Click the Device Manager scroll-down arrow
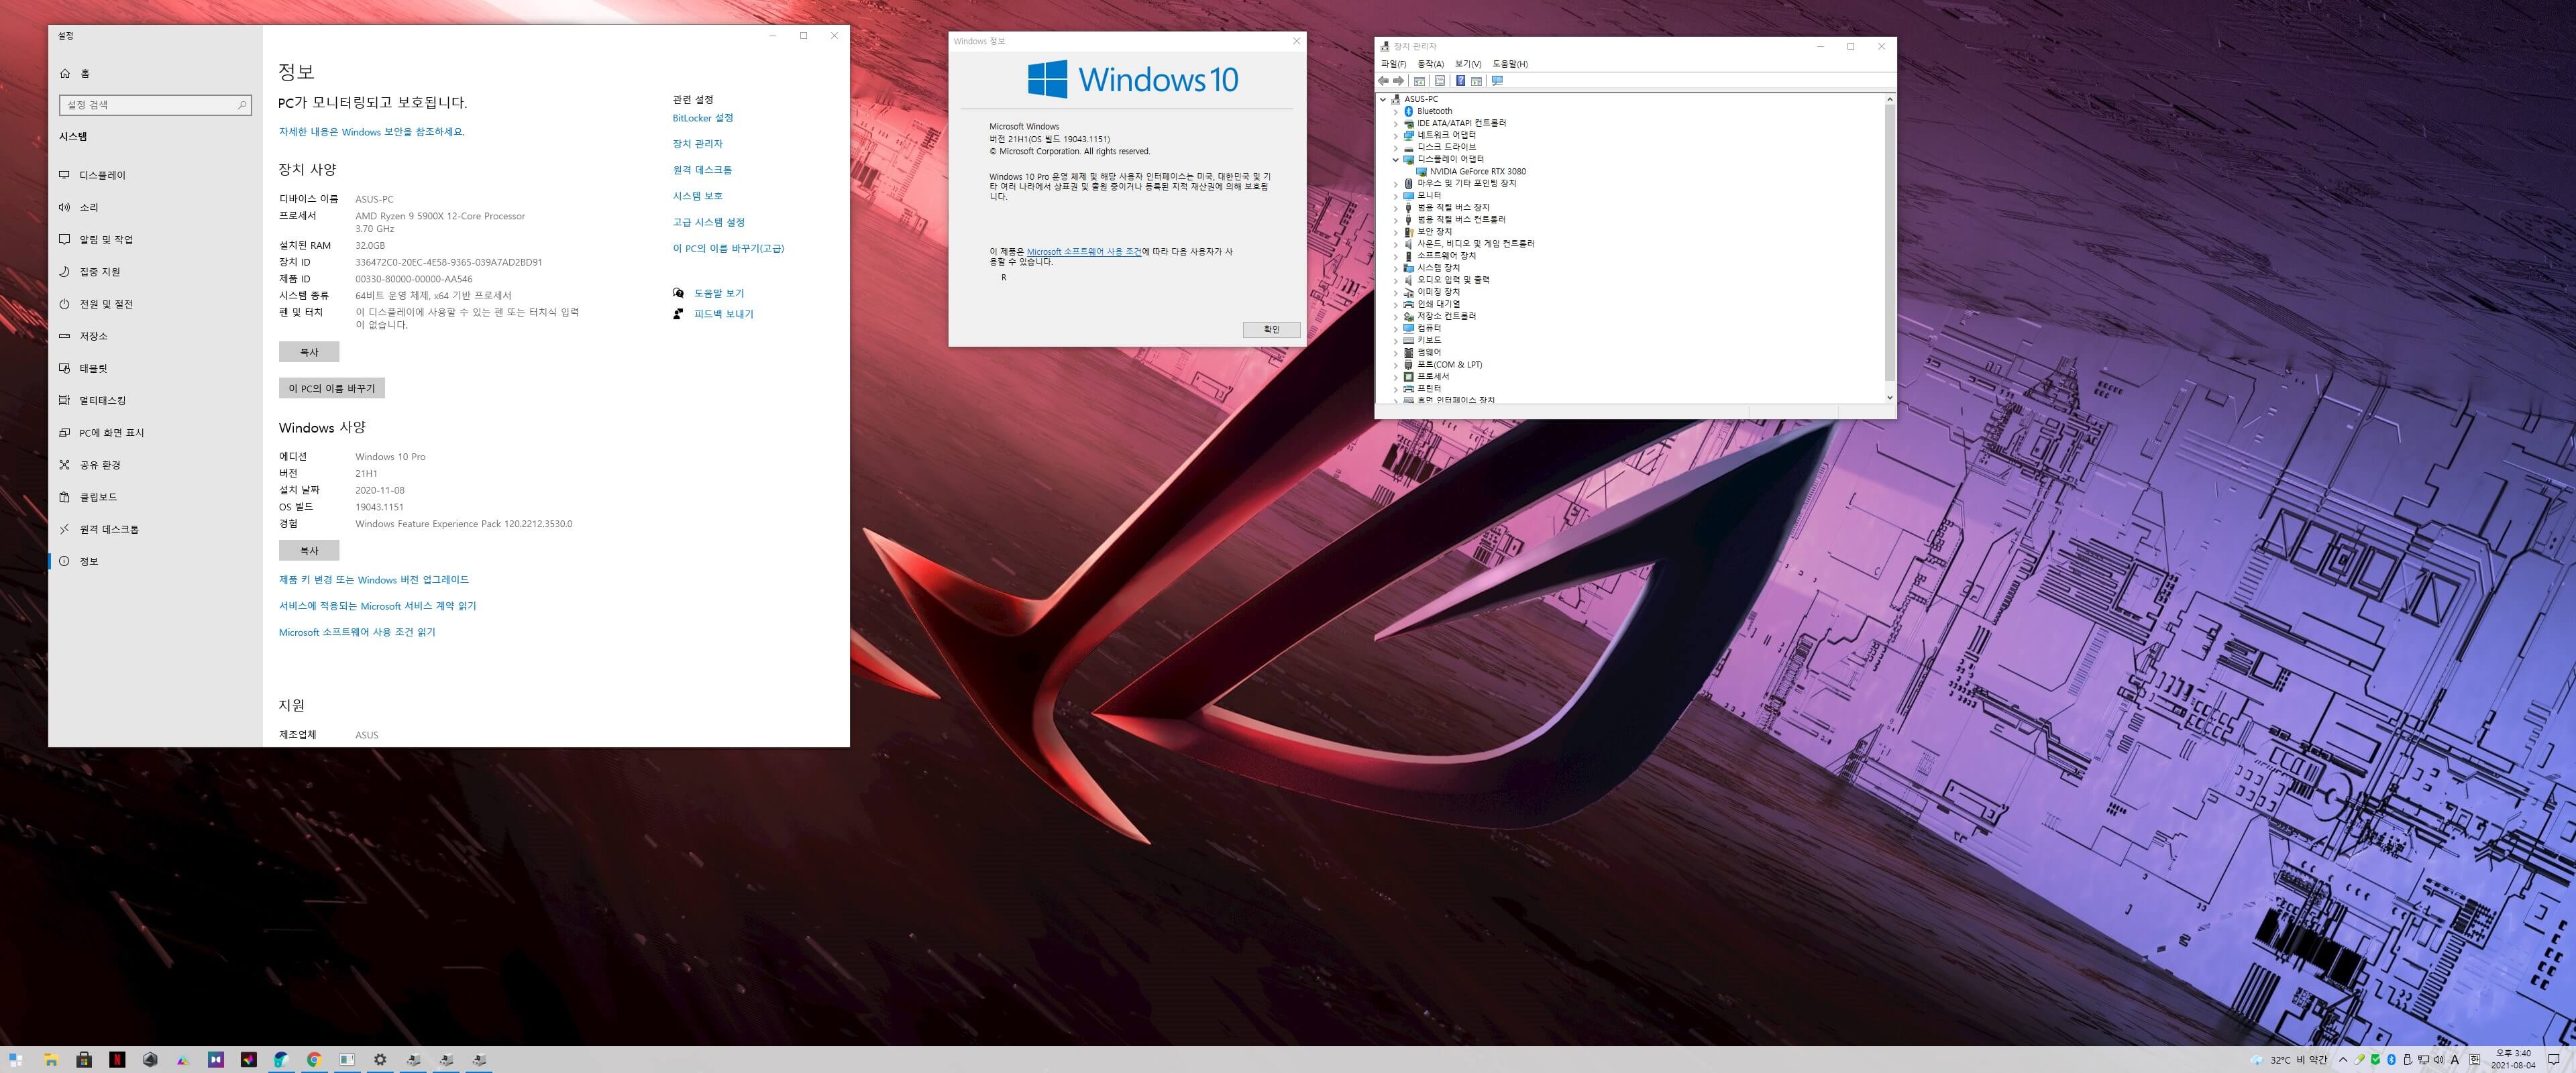The height and width of the screenshot is (1073, 2576). click(1889, 398)
